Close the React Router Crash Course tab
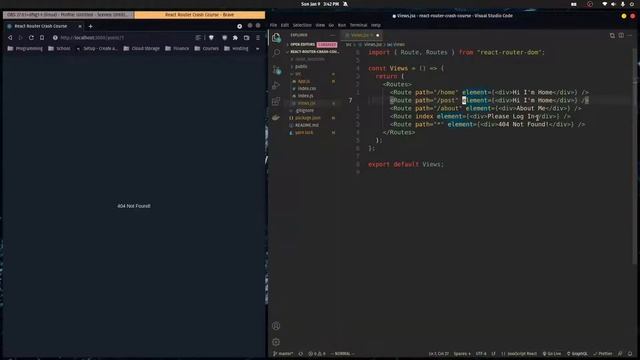Viewport: 640px width, 360px height. click(x=80, y=26)
